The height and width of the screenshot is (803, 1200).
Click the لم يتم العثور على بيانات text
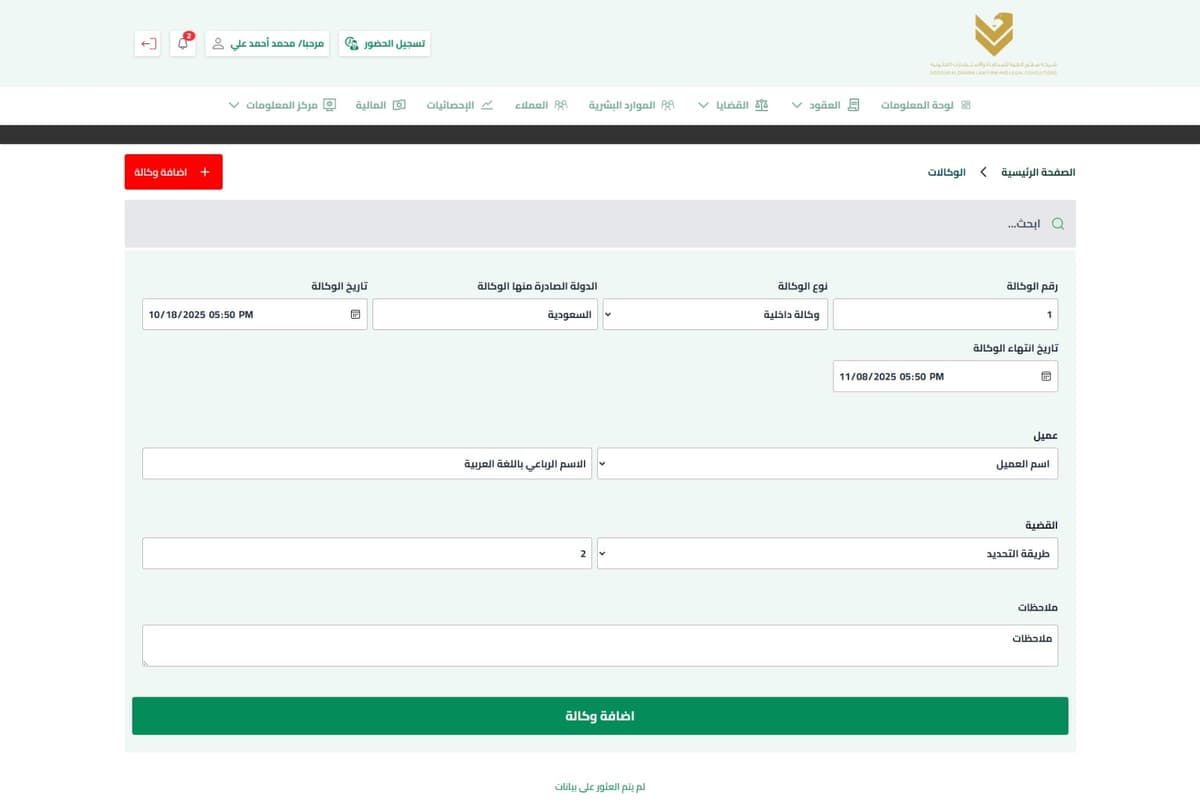pyautogui.click(x=600, y=787)
